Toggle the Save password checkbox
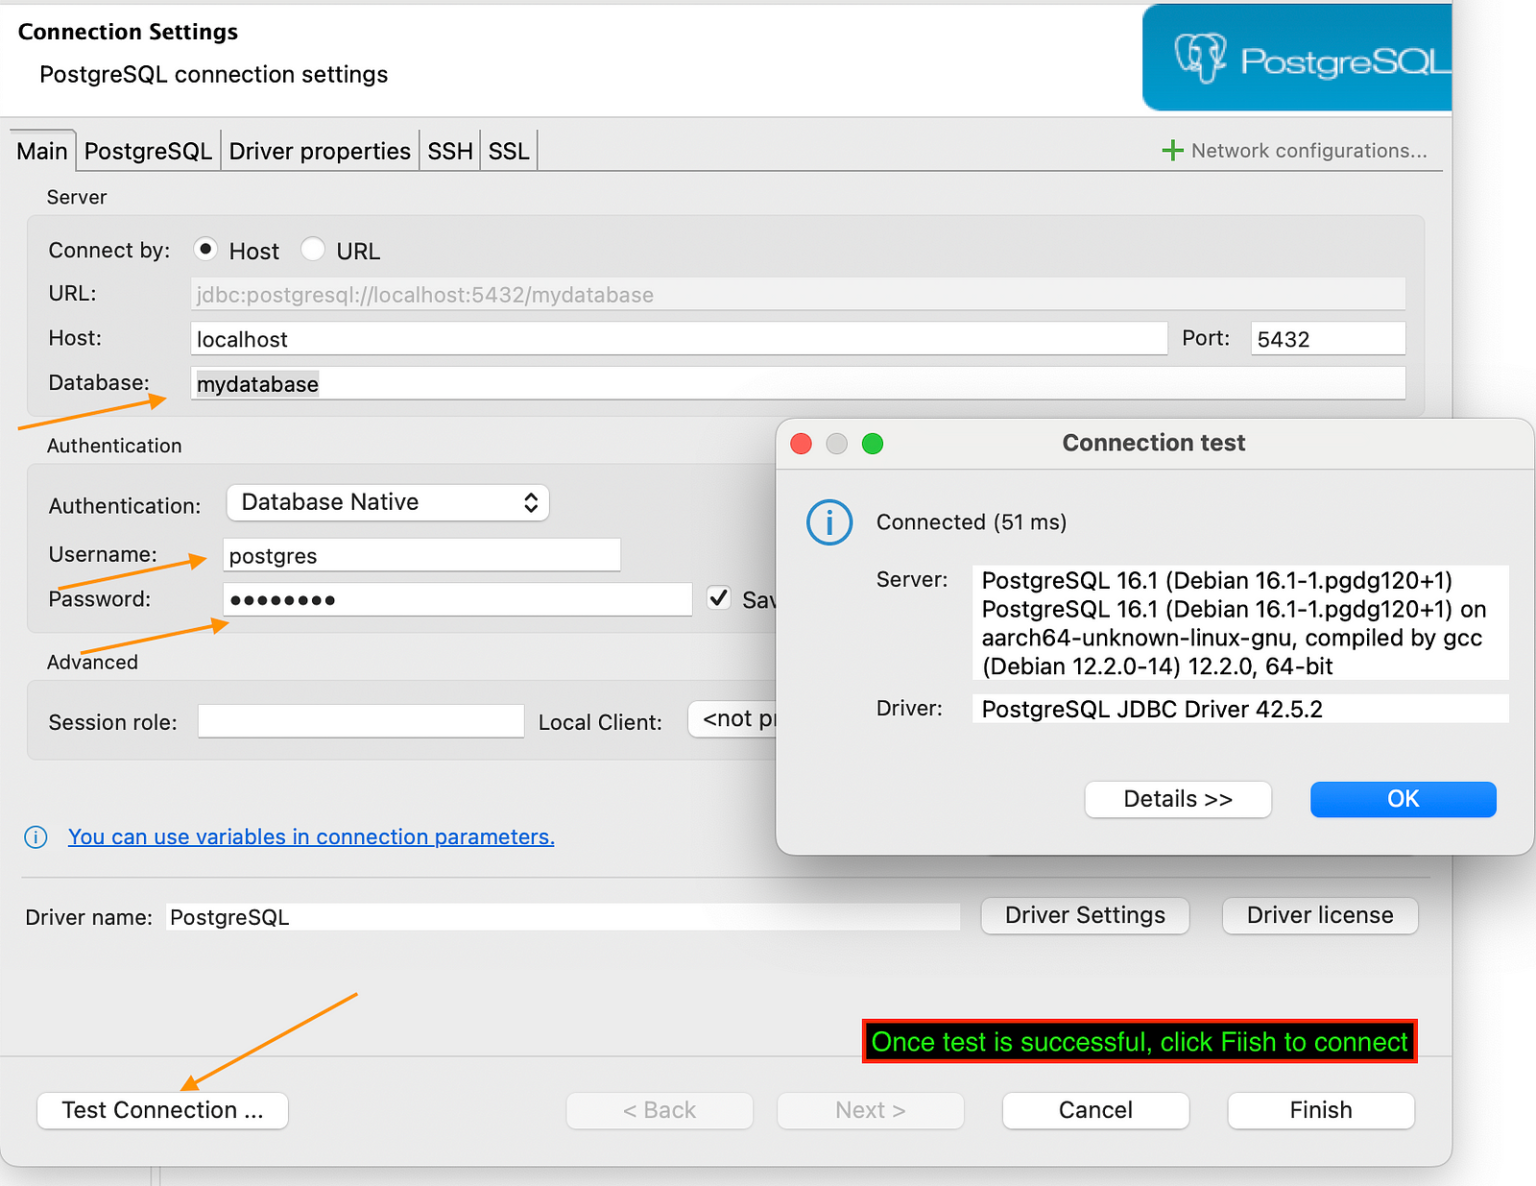1536x1186 pixels. coord(718,598)
